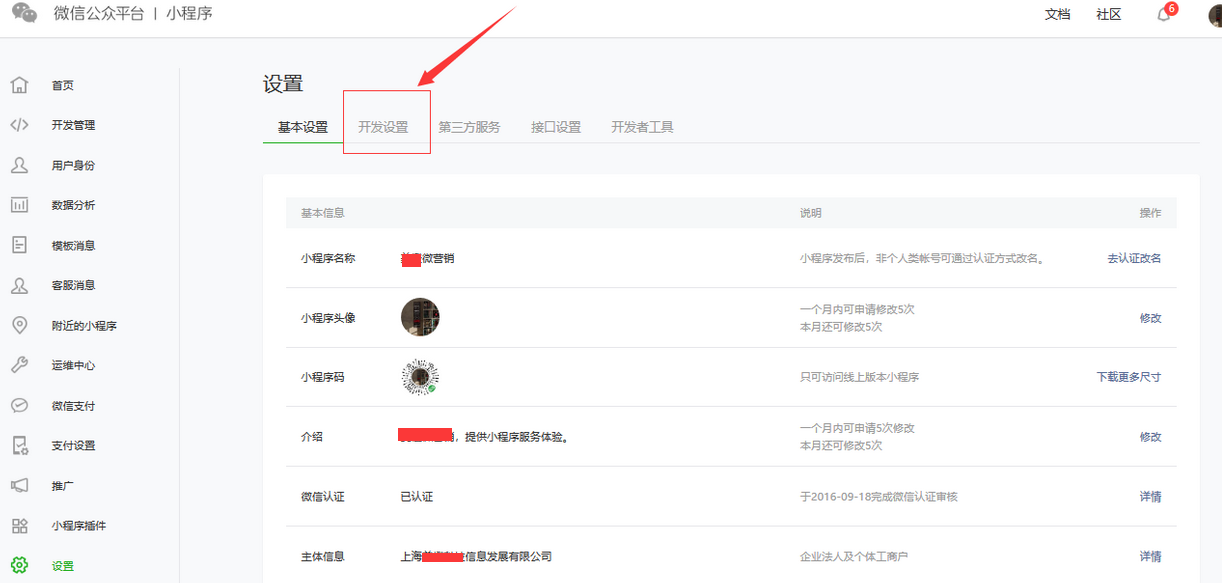Open the 第三方服务 tab
The width and height of the screenshot is (1222, 583).
click(469, 127)
